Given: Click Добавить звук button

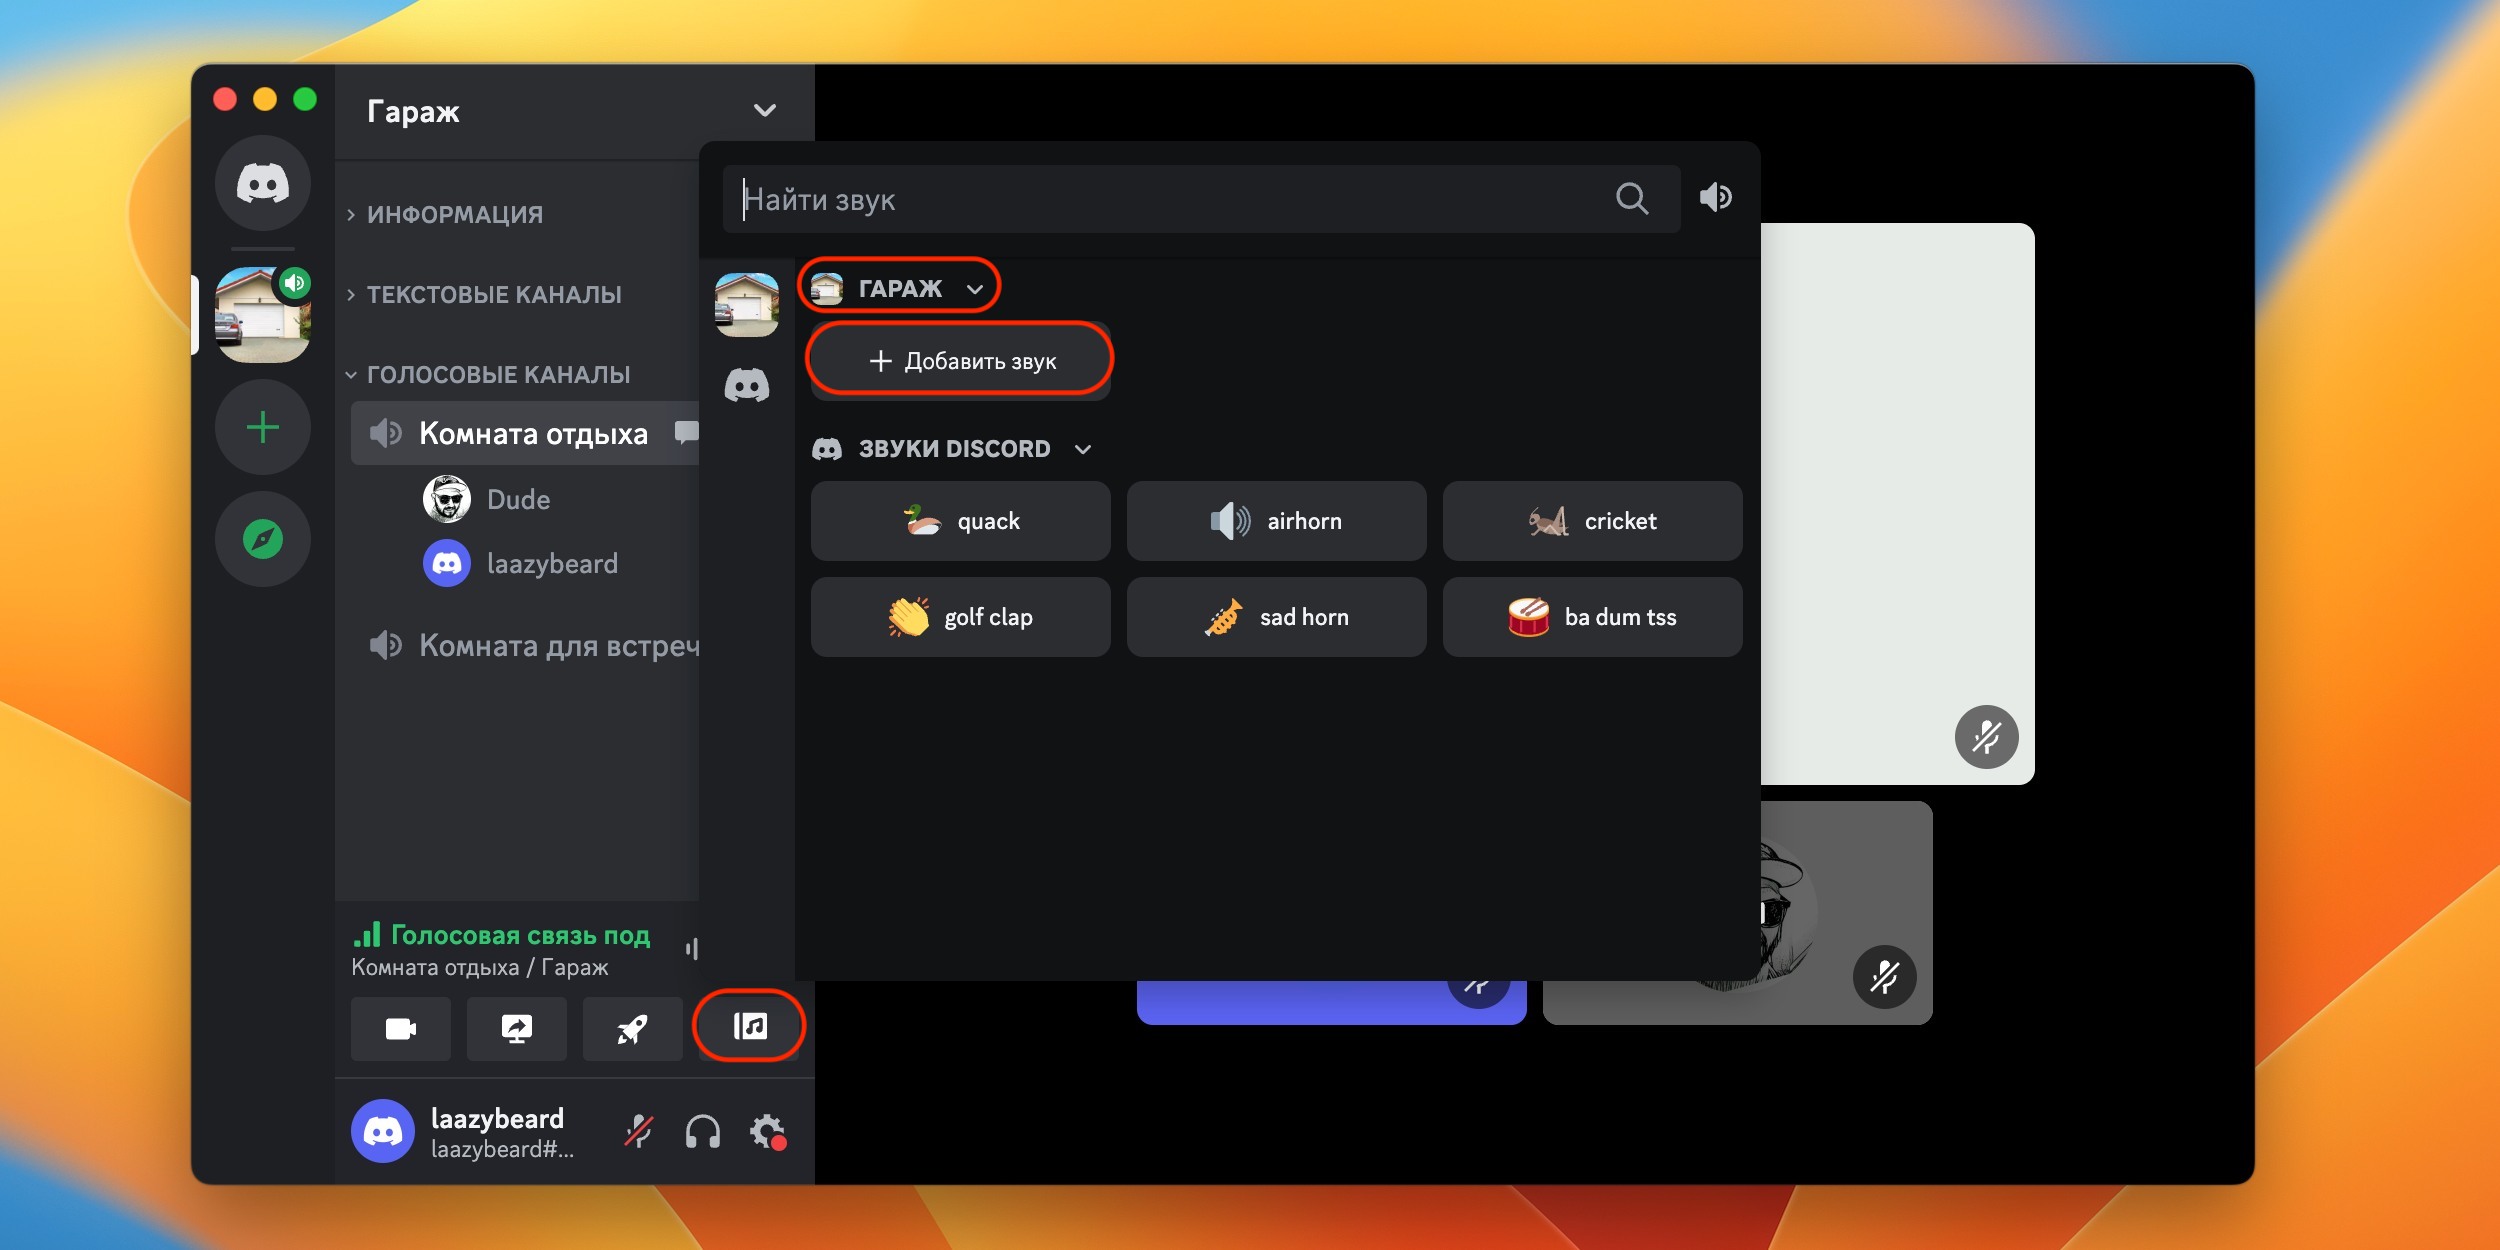Looking at the screenshot, I should pos(960,361).
